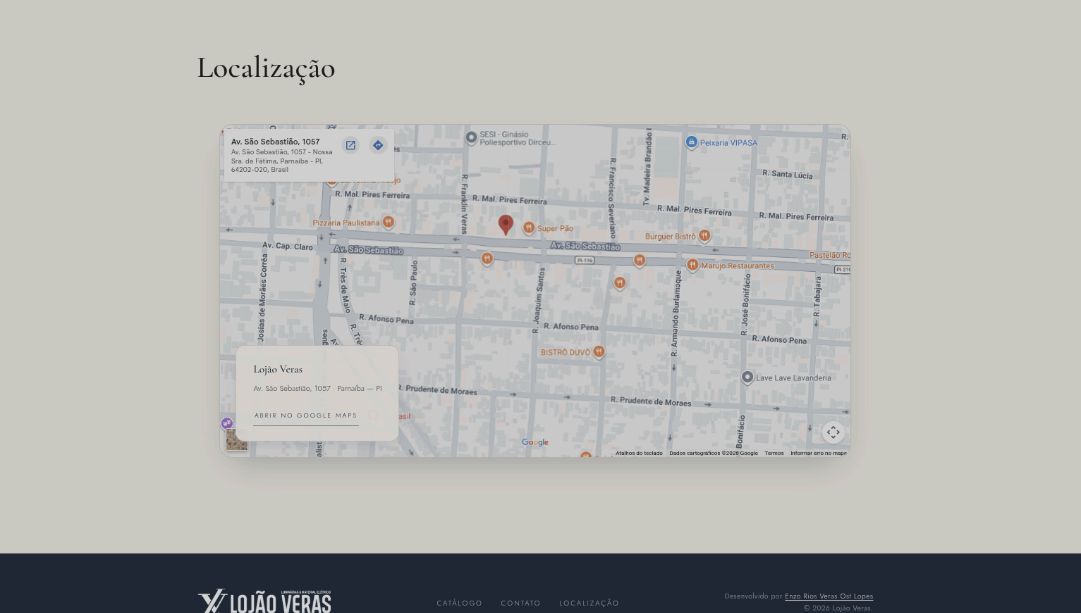Click the Google logo on the map

pyautogui.click(x=535, y=443)
